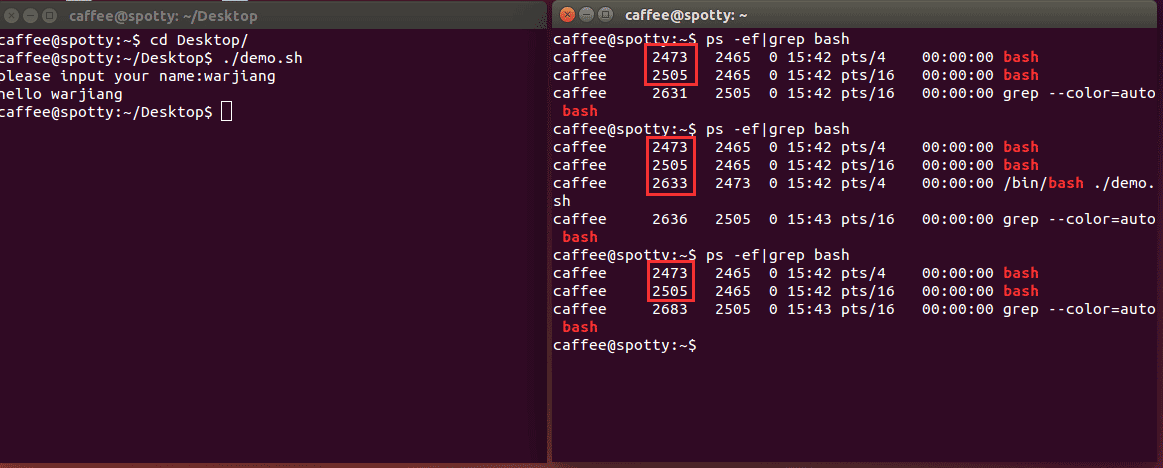Maximize the caffee@spotty: ~ terminal window
1163x468 pixels.
tap(605, 14)
